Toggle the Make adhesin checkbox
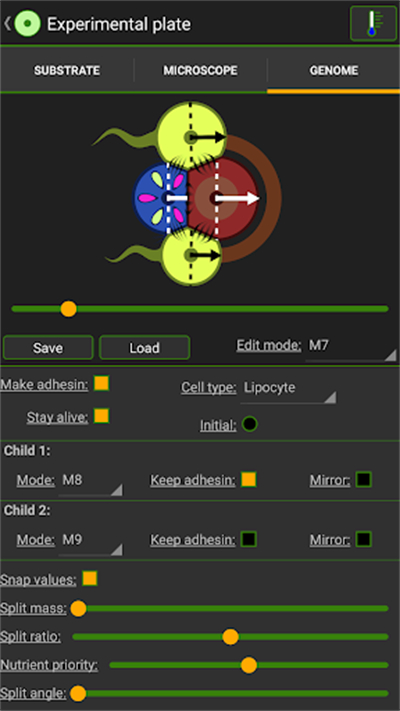Screen dimensions: 400x711 click(x=102, y=384)
